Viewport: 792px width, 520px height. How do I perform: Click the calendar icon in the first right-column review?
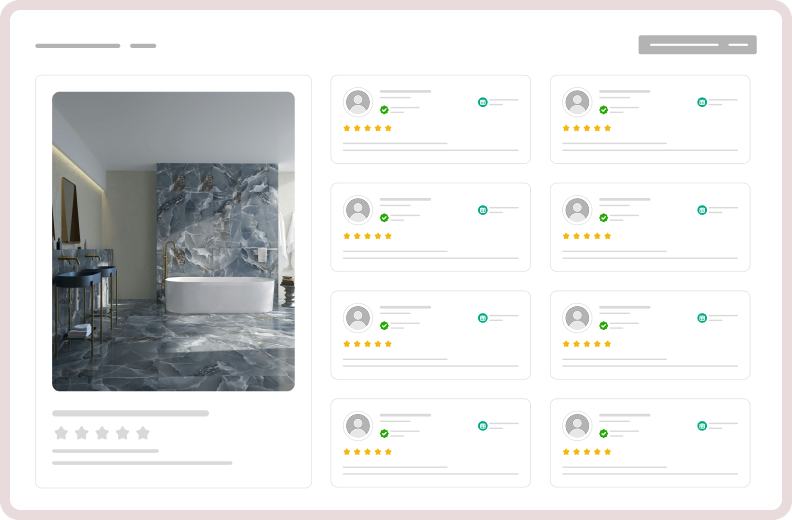pyautogui.click(x=702, y=102)
